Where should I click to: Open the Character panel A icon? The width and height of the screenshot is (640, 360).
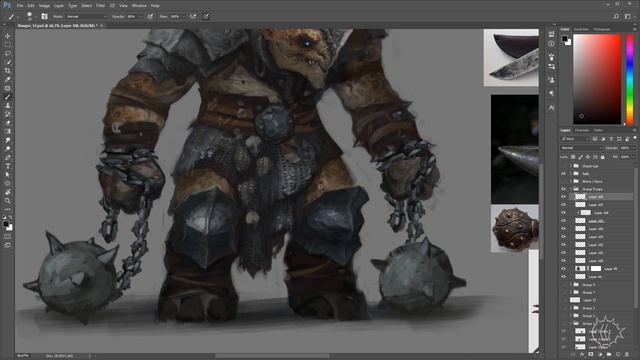[551, 107]
